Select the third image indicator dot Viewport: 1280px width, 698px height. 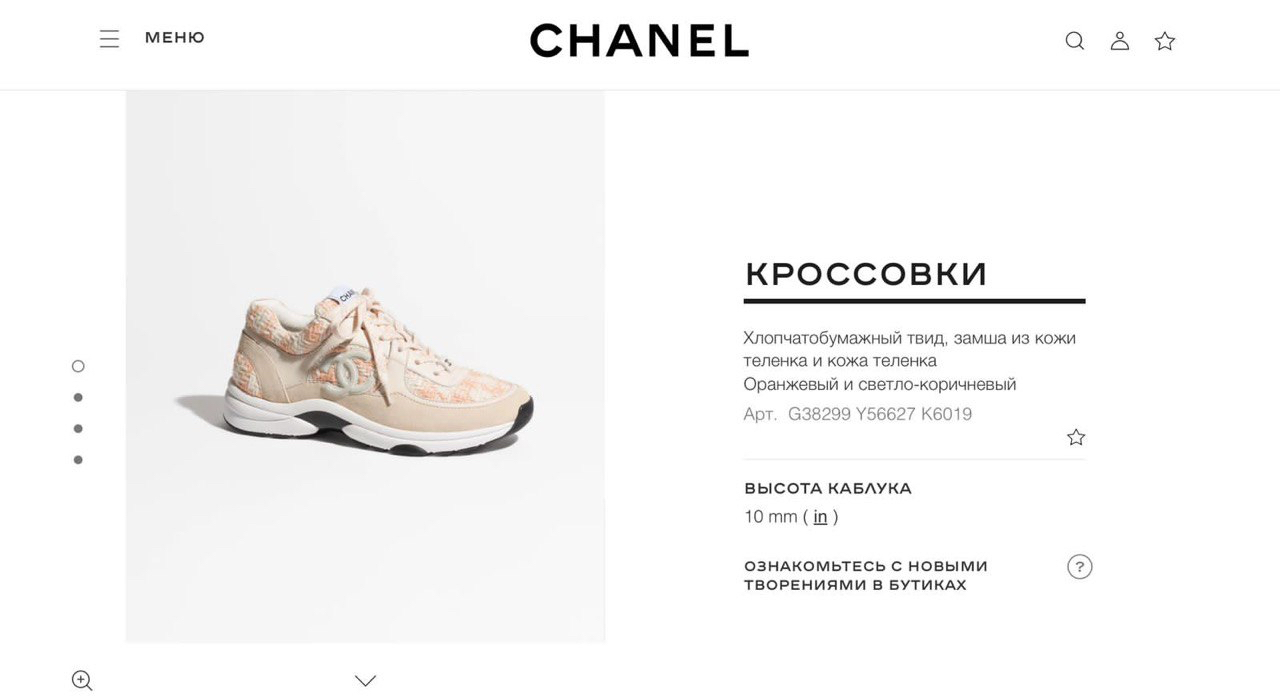coord(78,429)
